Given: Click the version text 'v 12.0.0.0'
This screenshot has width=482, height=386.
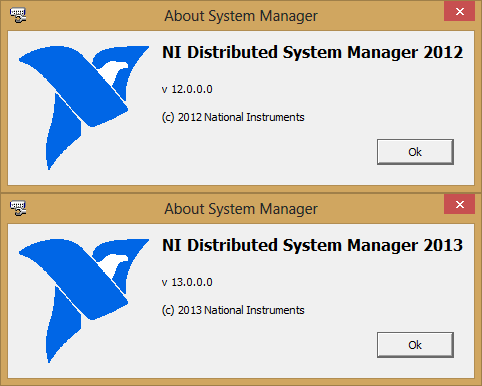Looking at the screenshot, I should pos(187,89).
